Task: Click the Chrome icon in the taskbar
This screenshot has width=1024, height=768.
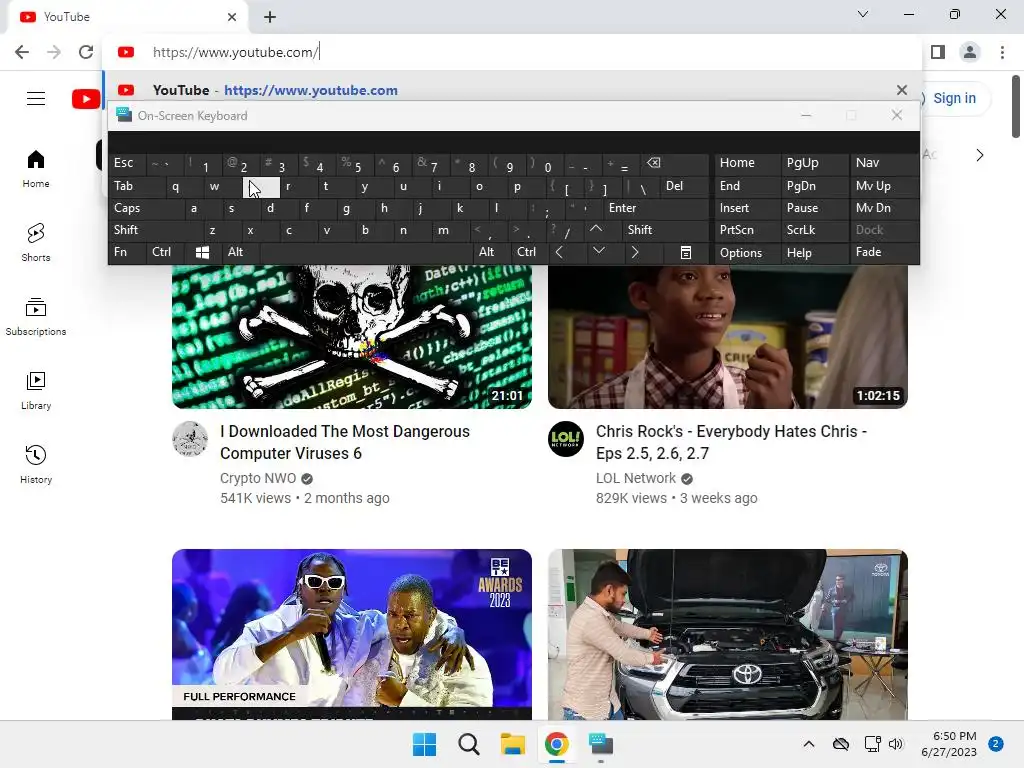Action: [556, 744]
